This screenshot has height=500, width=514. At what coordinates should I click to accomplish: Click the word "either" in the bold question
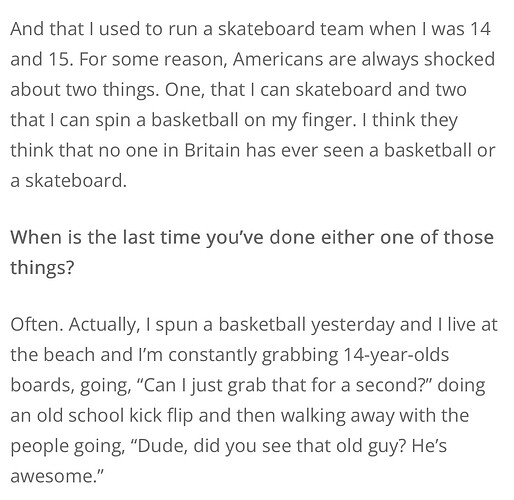[x=347, y=237]
